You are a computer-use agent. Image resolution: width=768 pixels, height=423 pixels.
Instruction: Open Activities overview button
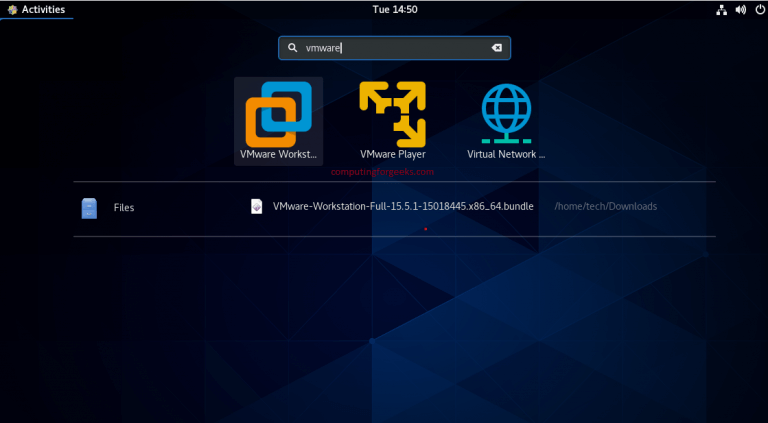click(37, 9)
